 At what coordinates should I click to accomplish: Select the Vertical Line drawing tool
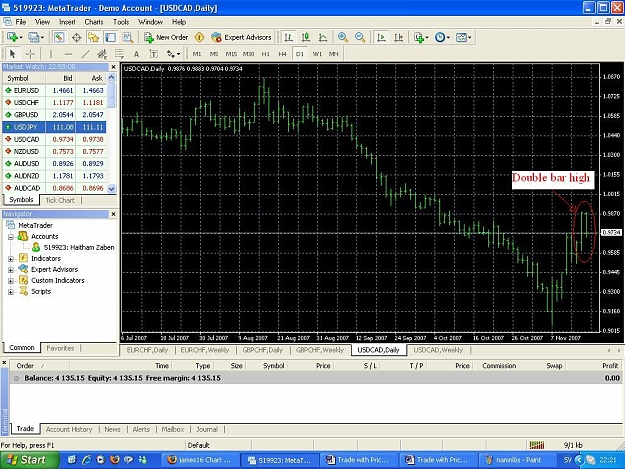point(51,54)
